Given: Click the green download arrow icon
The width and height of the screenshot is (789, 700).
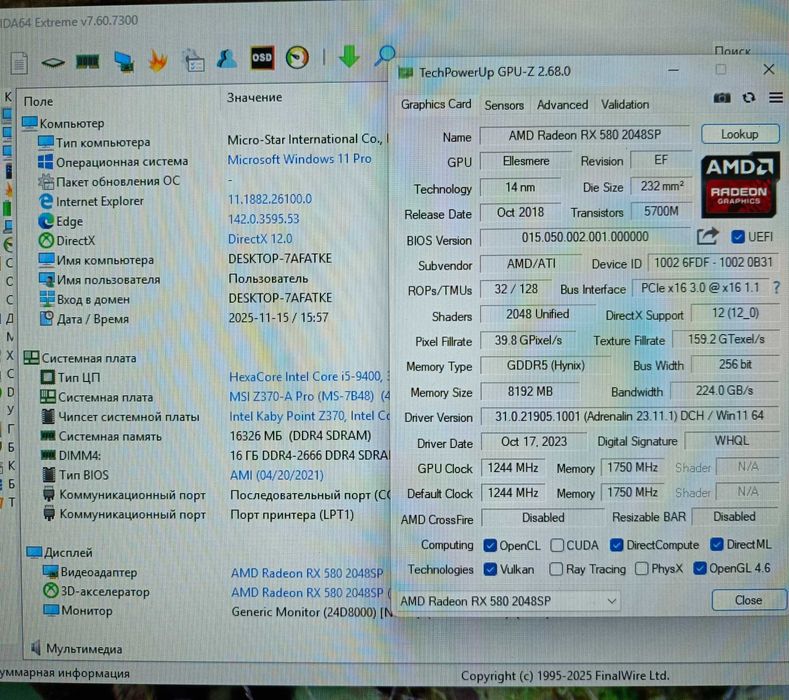Looking at the screenshot, I should [x=349, y=56].
